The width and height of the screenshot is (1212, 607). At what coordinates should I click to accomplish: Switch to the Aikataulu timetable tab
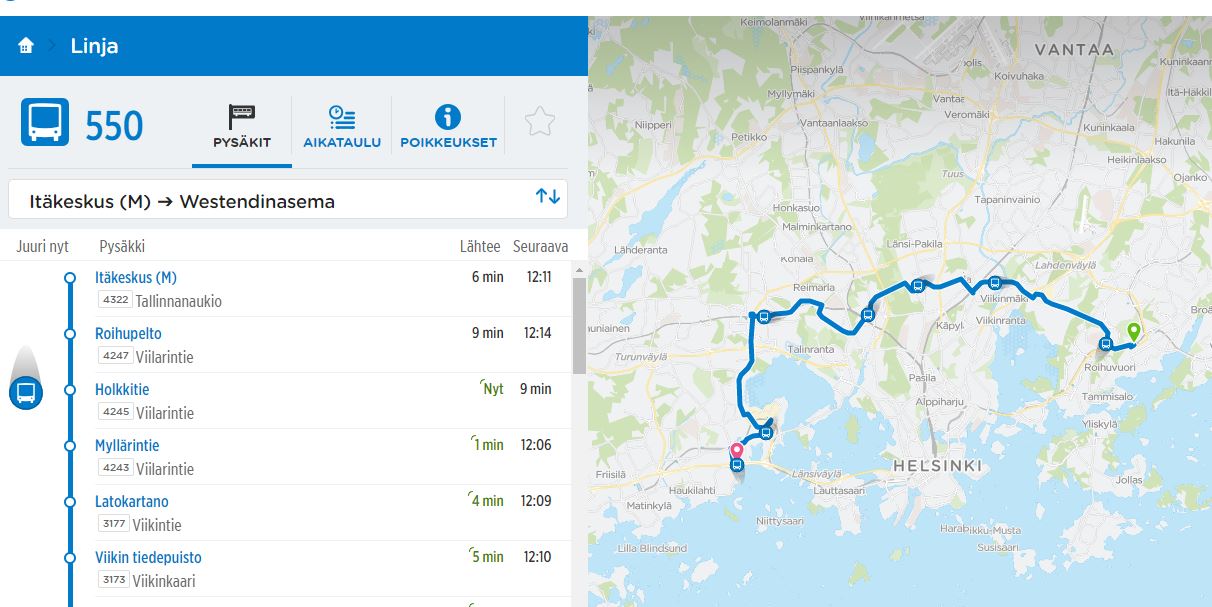[x=342, y=128]
